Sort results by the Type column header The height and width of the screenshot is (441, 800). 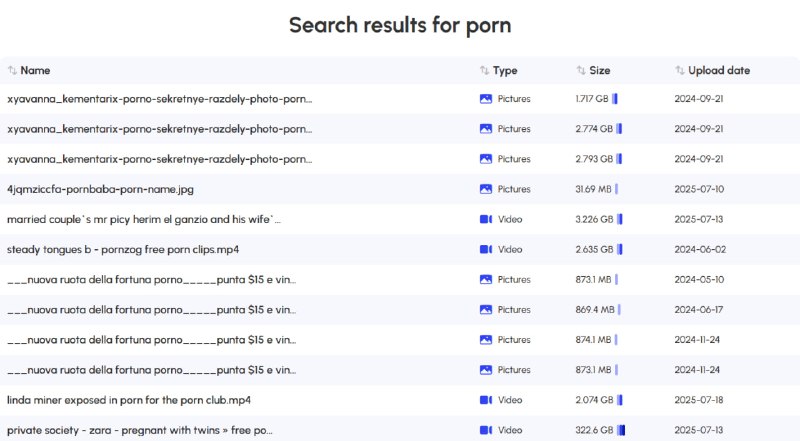tap(506, 71)
